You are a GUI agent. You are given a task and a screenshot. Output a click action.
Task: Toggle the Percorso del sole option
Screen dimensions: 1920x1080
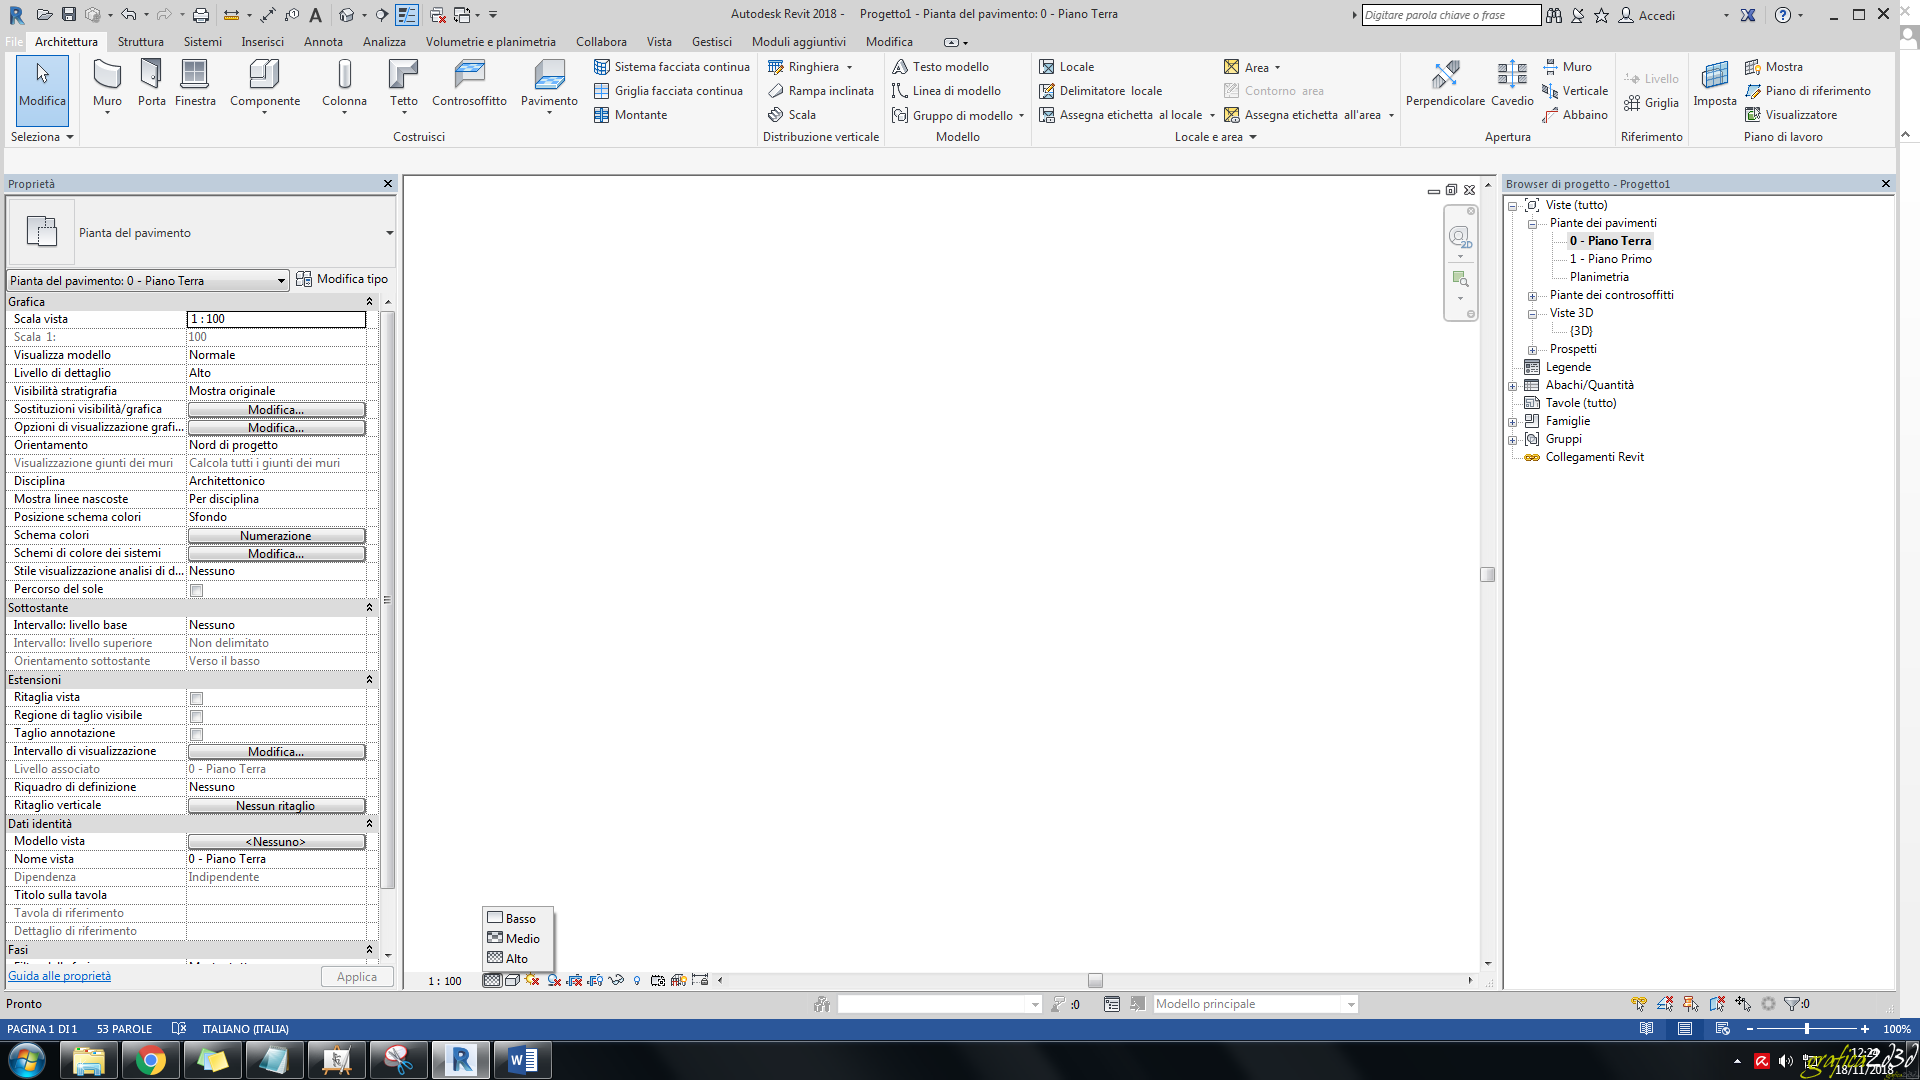tap(196, 590)
